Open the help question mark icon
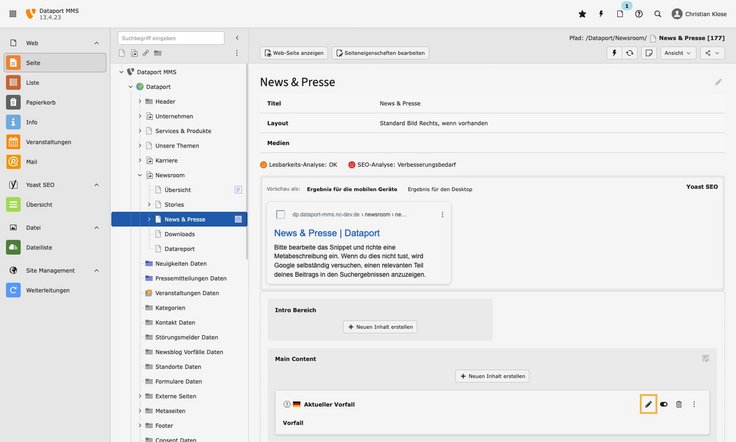The height and width of the screenshot is (442, 736). tap(639, 14)
